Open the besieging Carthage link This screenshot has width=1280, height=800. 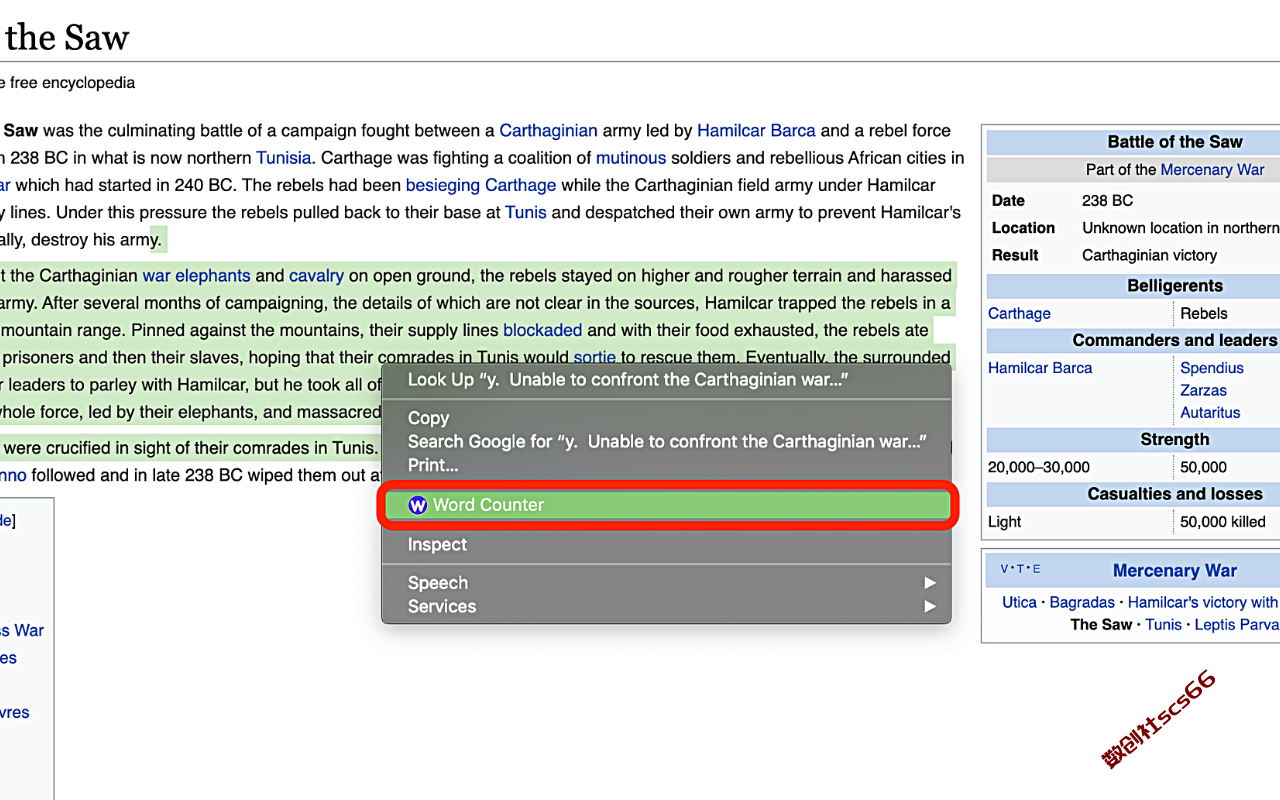coord(481,185)
